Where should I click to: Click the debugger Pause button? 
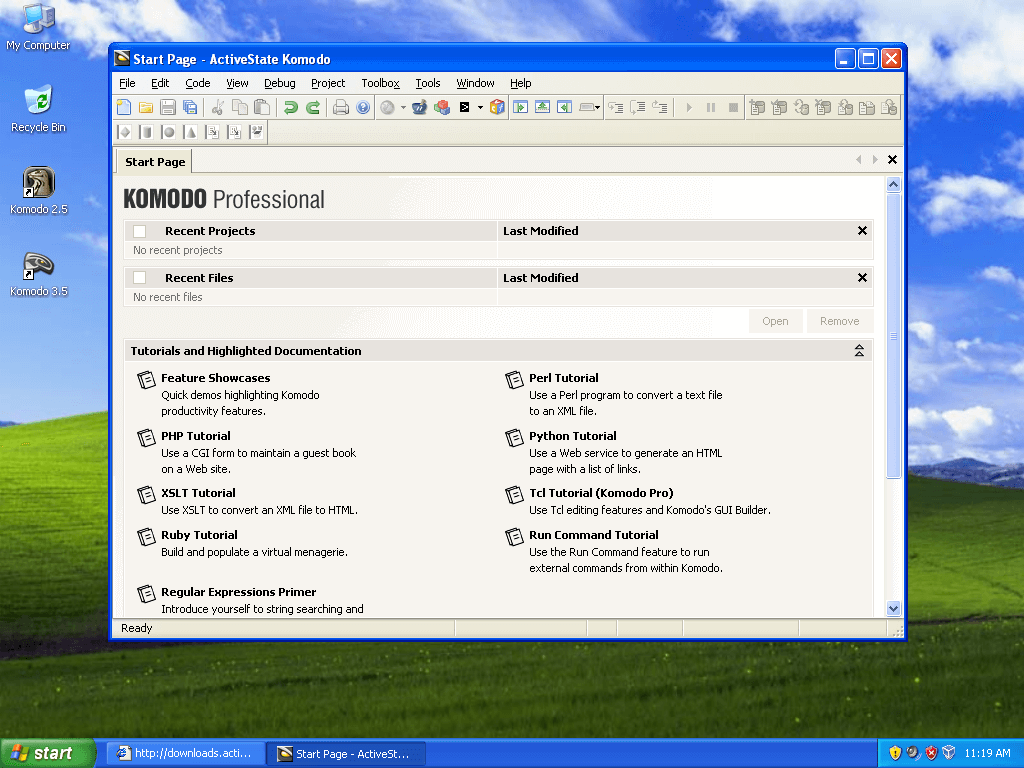[x=711, y=107]
